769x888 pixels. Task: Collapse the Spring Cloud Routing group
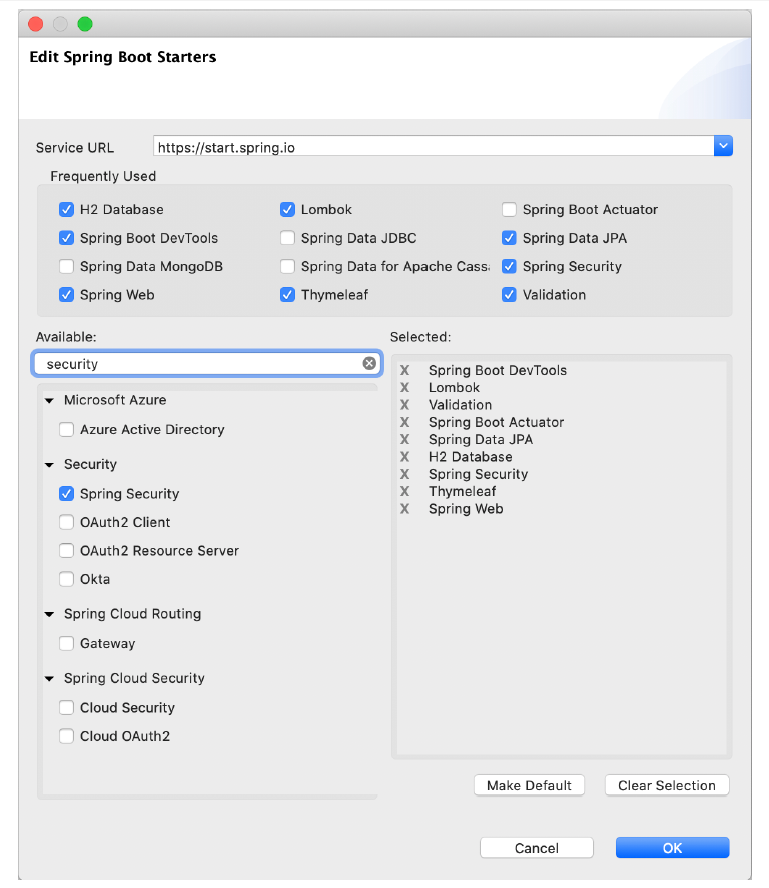49,615
